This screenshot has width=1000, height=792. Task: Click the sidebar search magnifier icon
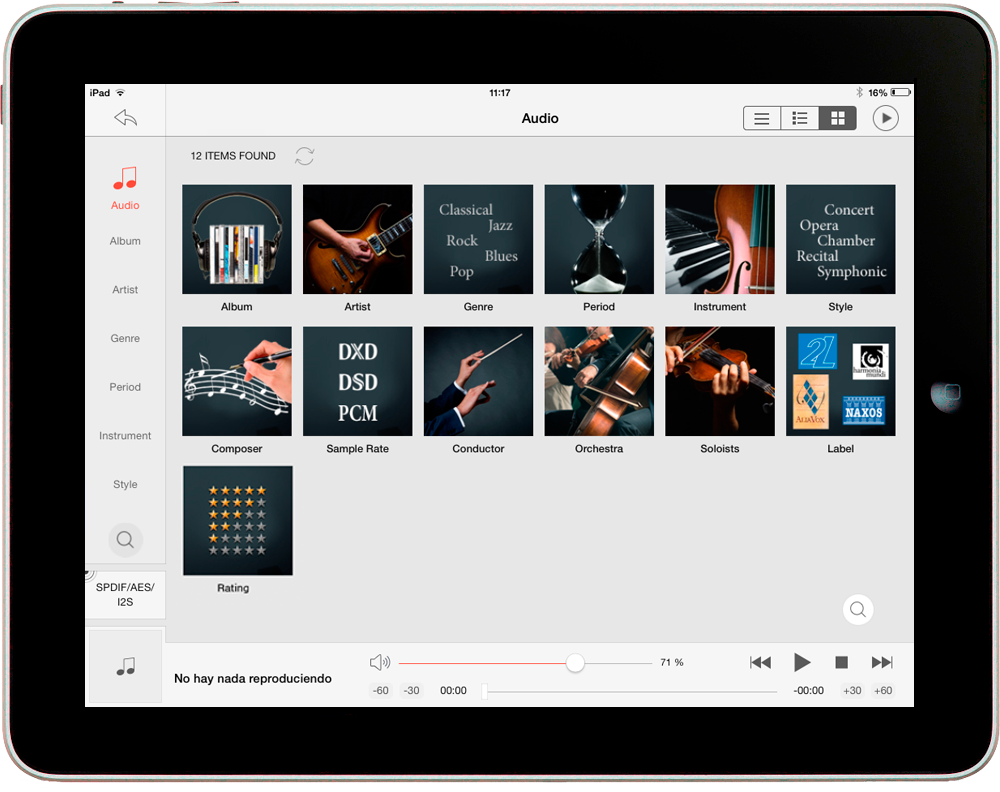[x=125, y=540]
